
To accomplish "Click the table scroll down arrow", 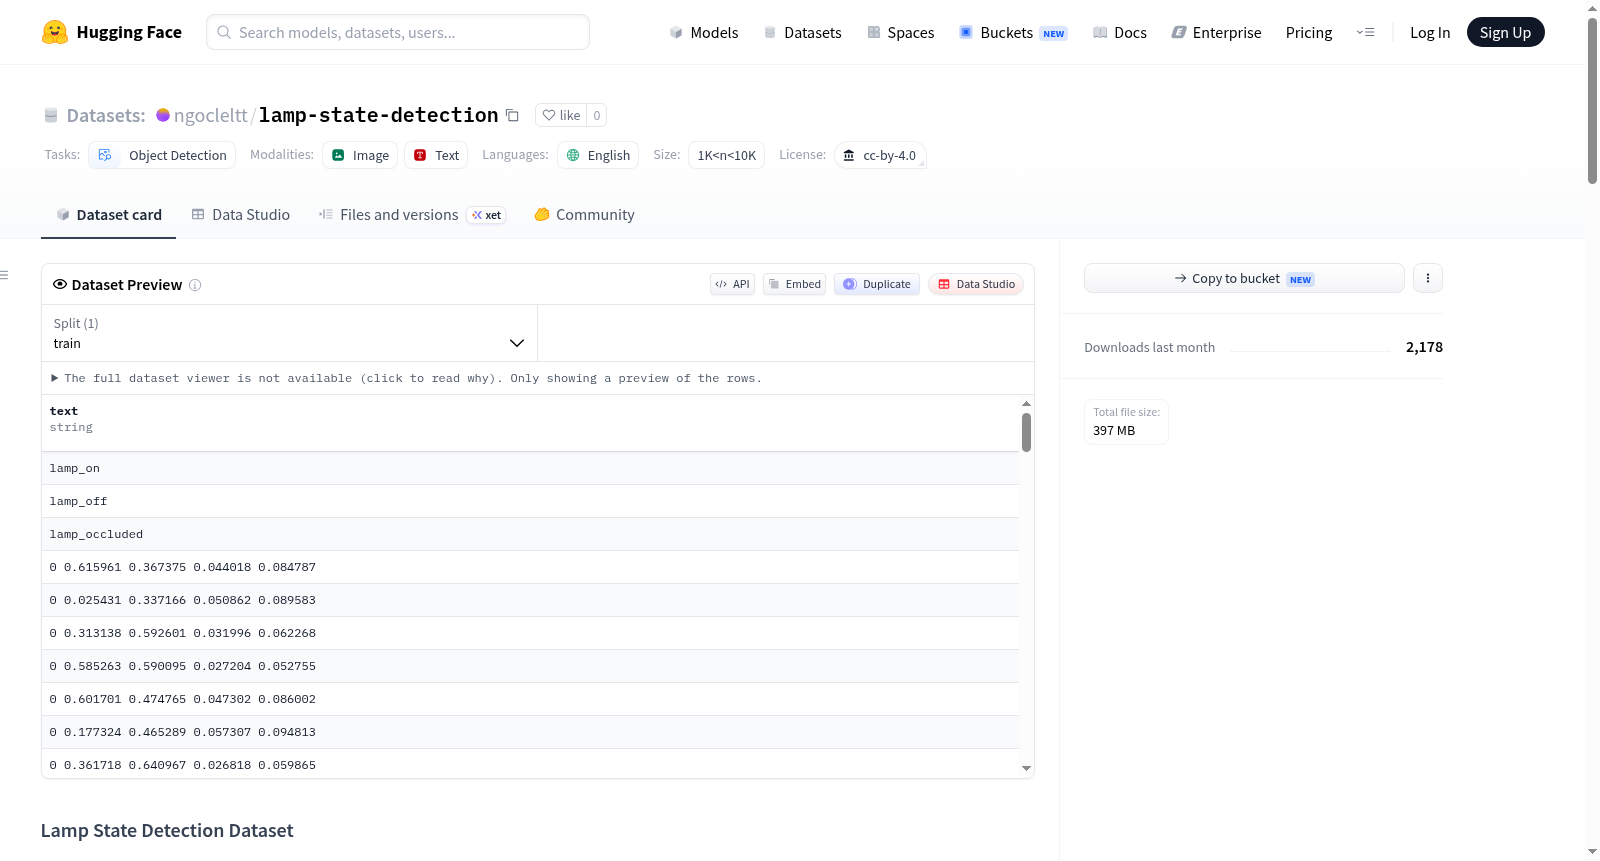I will coord(1026,768).
